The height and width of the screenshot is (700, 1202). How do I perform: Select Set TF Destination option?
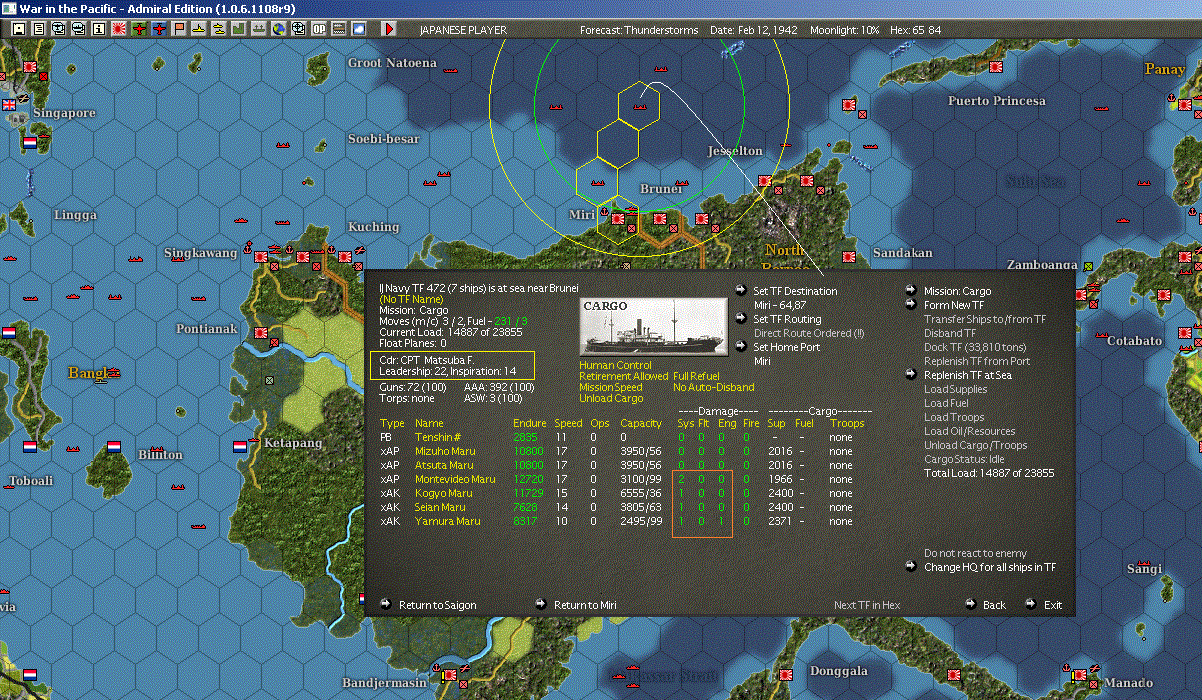click(740, 291)
